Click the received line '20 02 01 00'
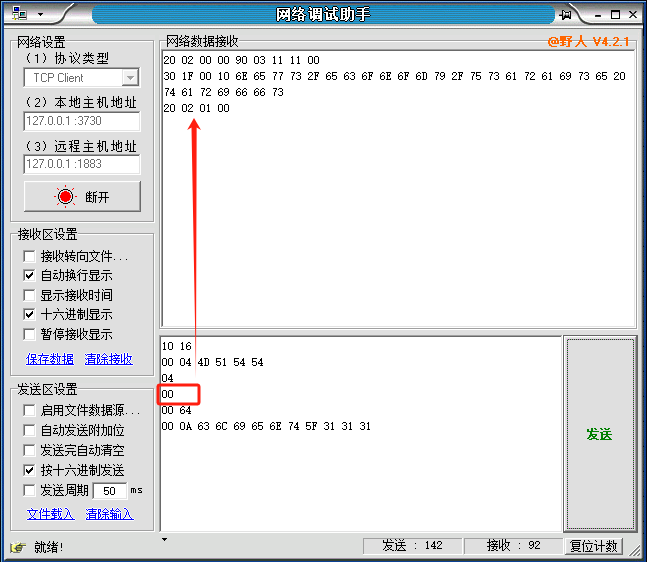 [x=196, y=108]
